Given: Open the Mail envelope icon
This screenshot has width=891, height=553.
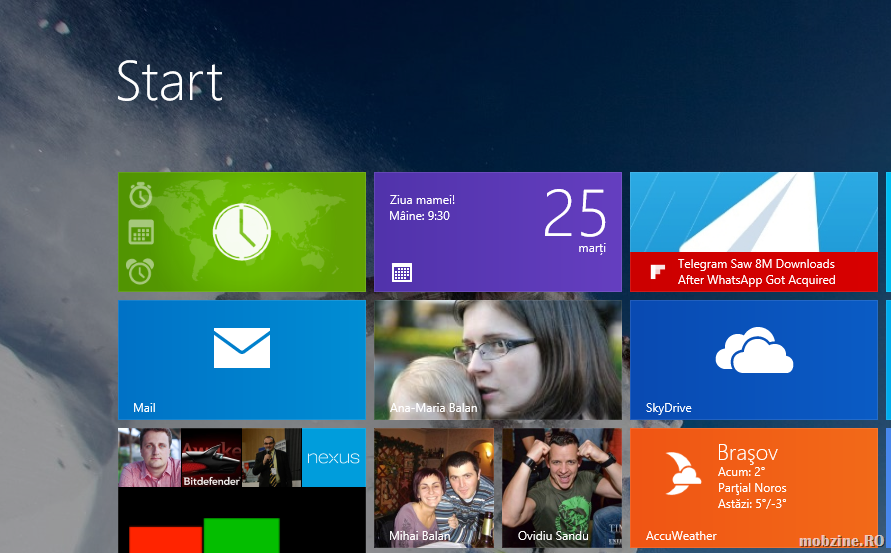Looking at the screenshot, I should point(242,348).
